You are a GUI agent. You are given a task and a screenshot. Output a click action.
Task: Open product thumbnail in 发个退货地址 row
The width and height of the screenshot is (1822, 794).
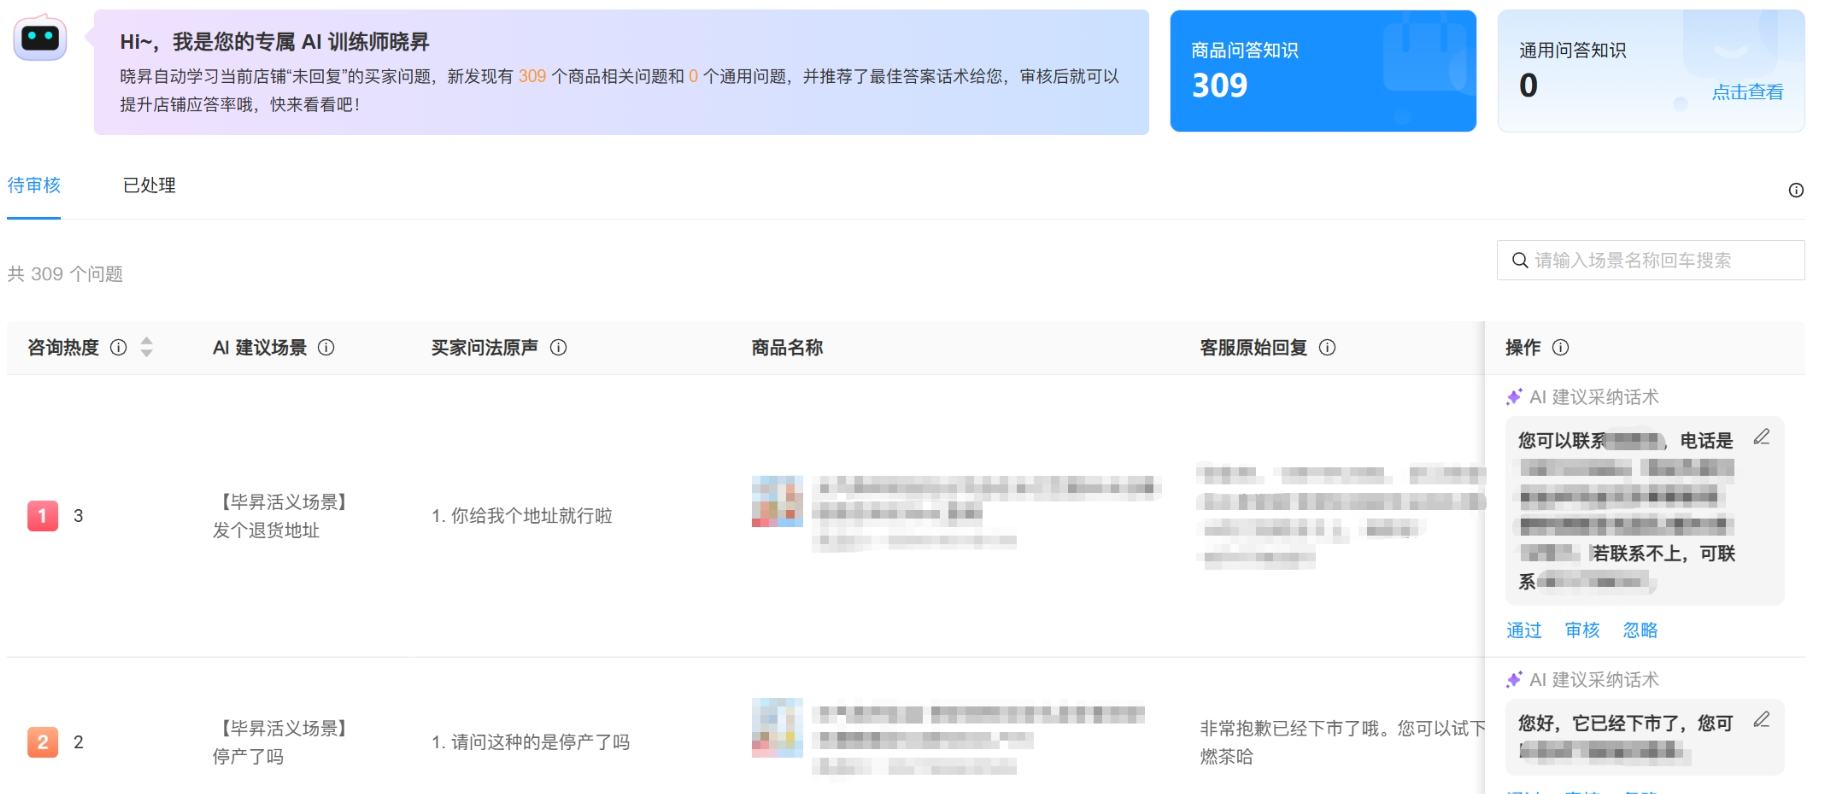click(777, 501)
